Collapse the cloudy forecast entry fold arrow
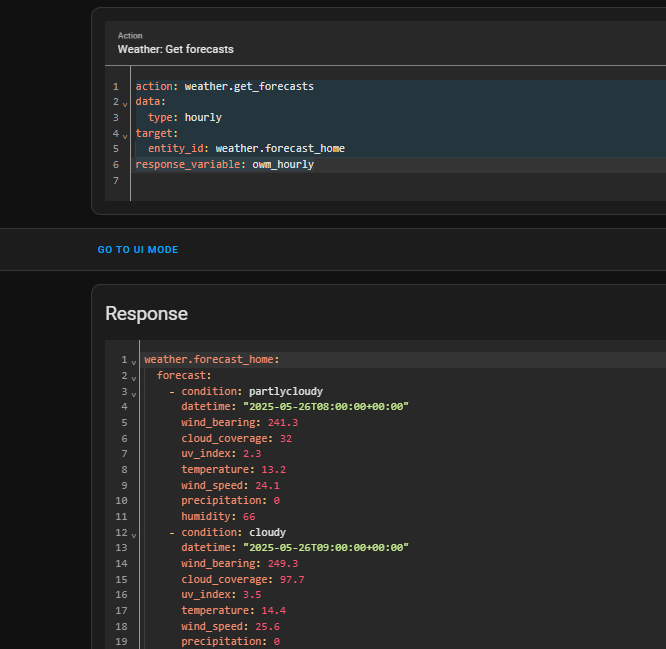Viewport: 666px width, 649px height. tap(133, 534)
